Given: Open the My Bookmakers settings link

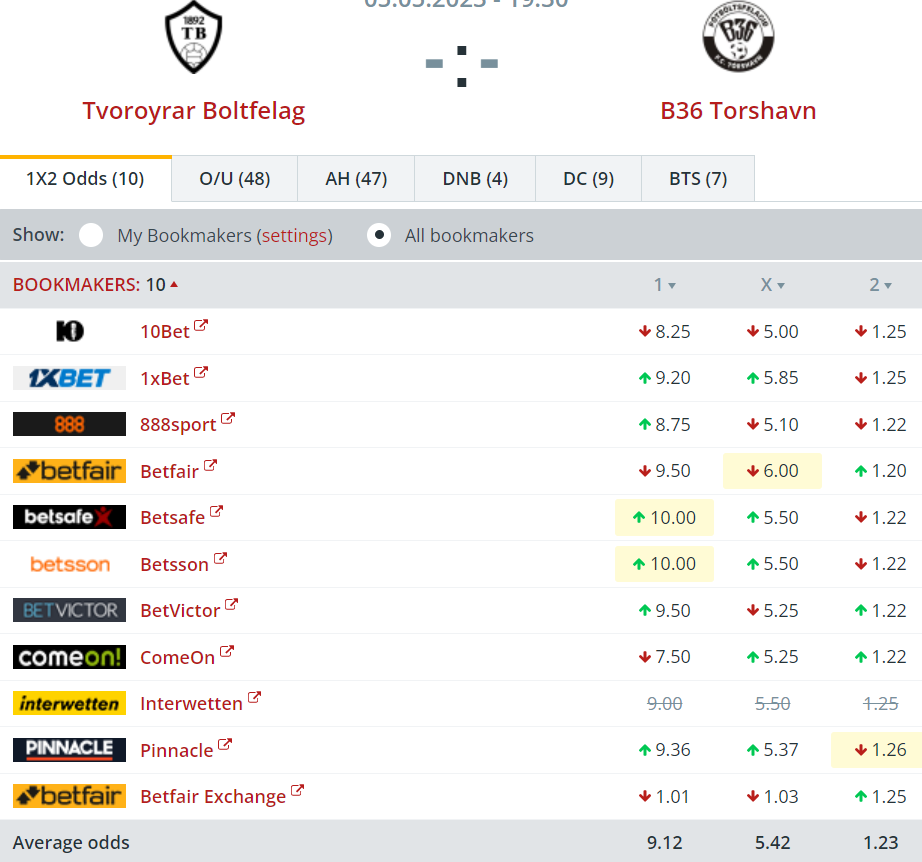Looking at the screenshot, I should (295, 236).
